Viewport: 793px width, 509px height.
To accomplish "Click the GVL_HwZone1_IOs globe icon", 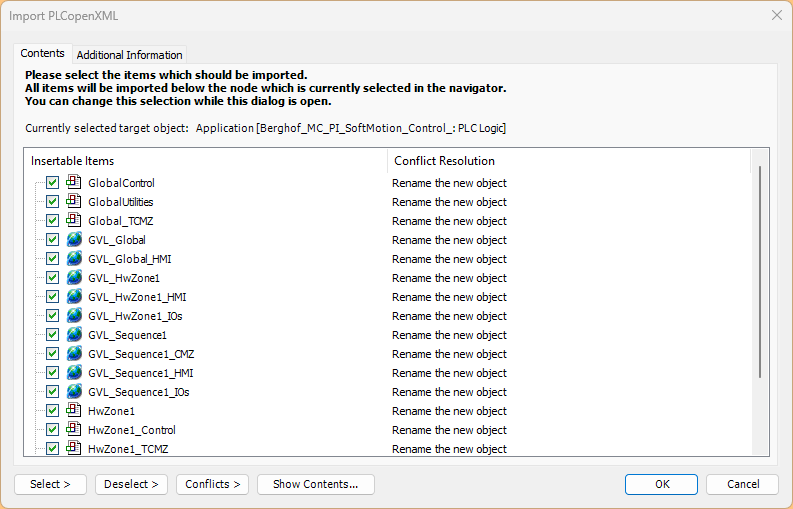I will (x=74, y=315).
